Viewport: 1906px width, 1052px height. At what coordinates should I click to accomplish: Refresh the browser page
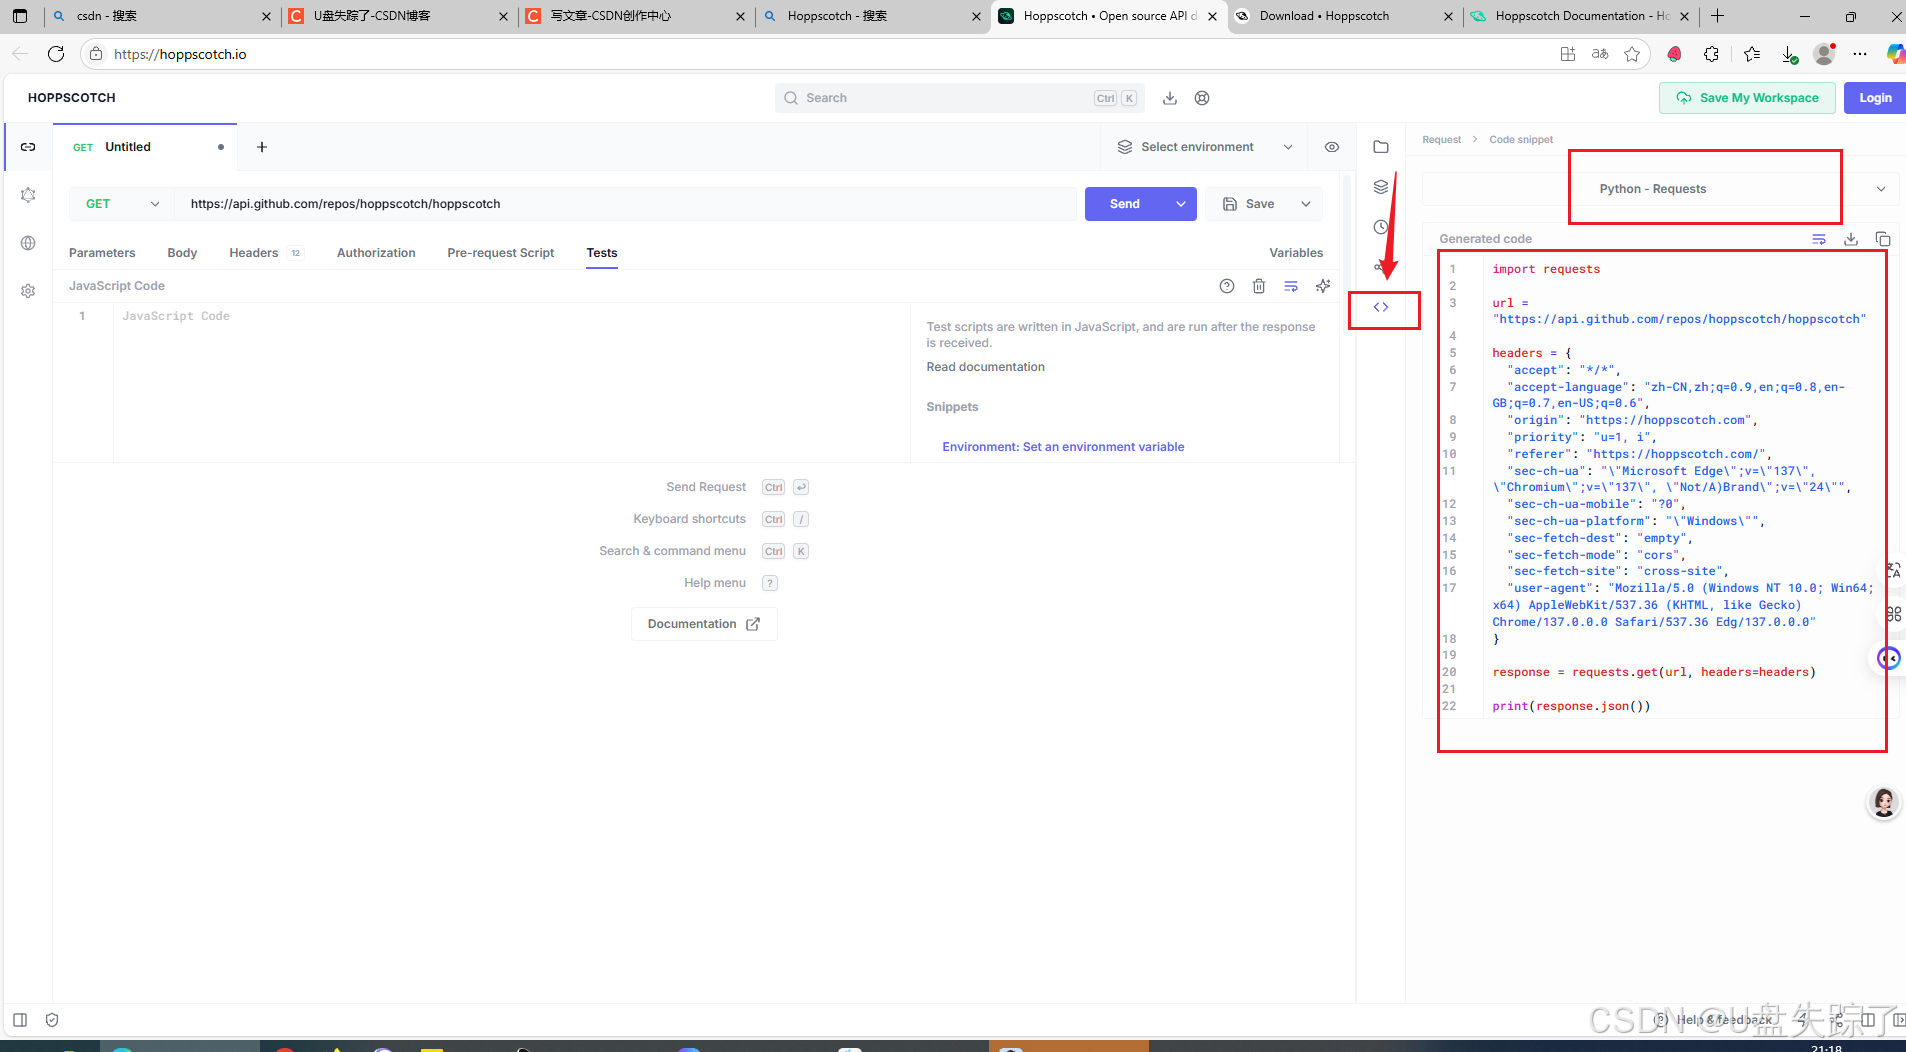coord(56,54)
